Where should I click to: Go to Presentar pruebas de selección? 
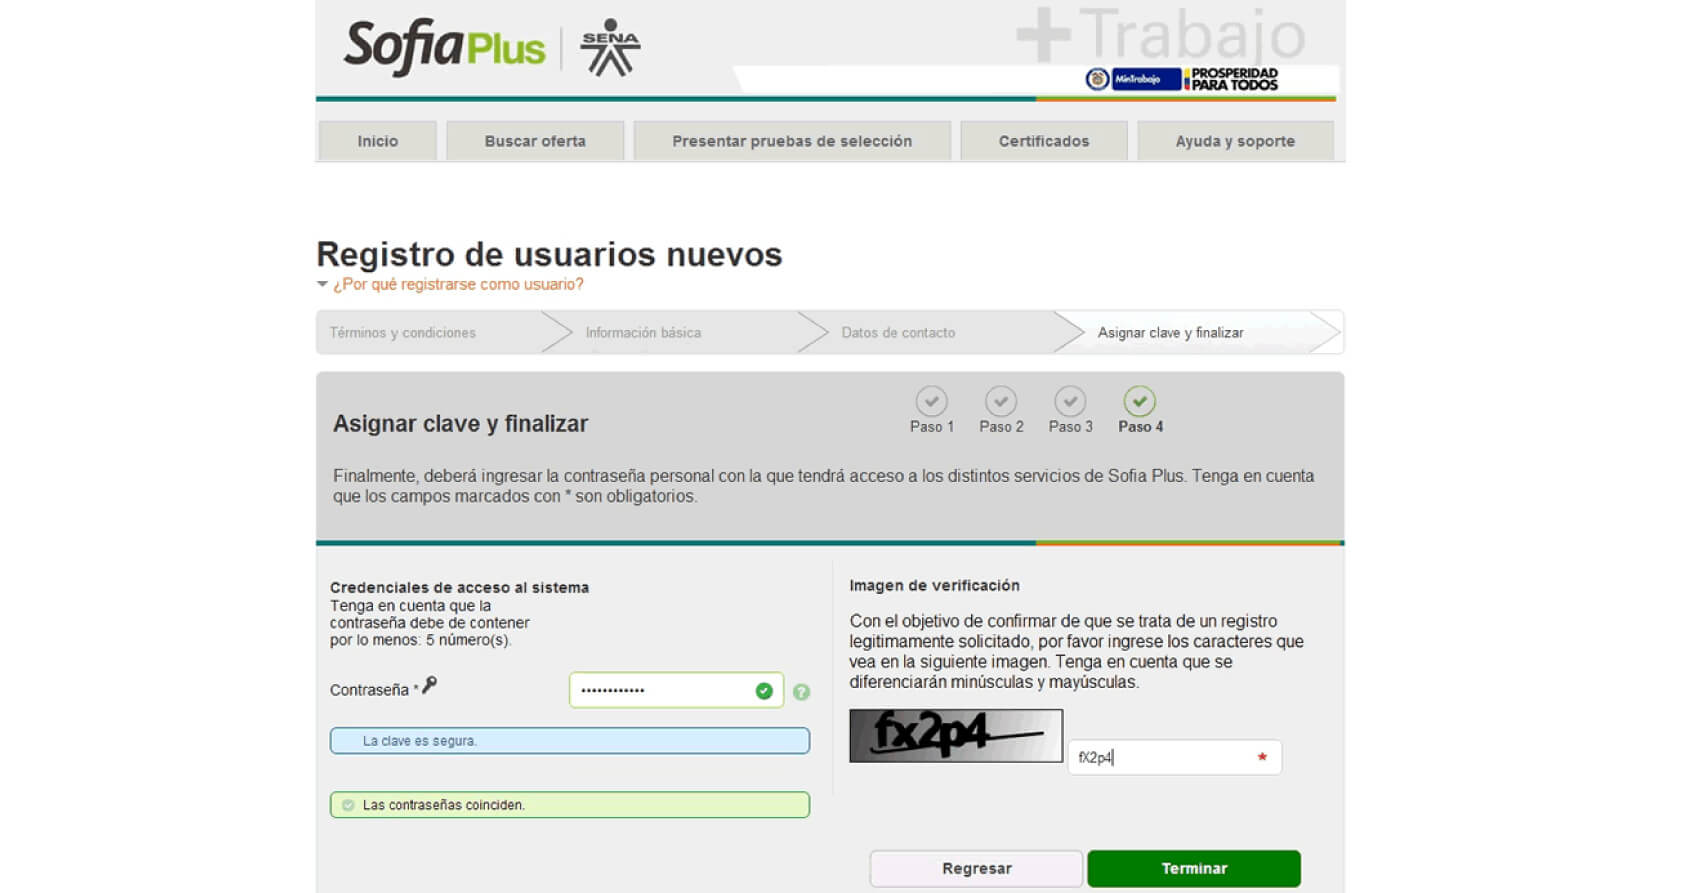tap(792, 141)
